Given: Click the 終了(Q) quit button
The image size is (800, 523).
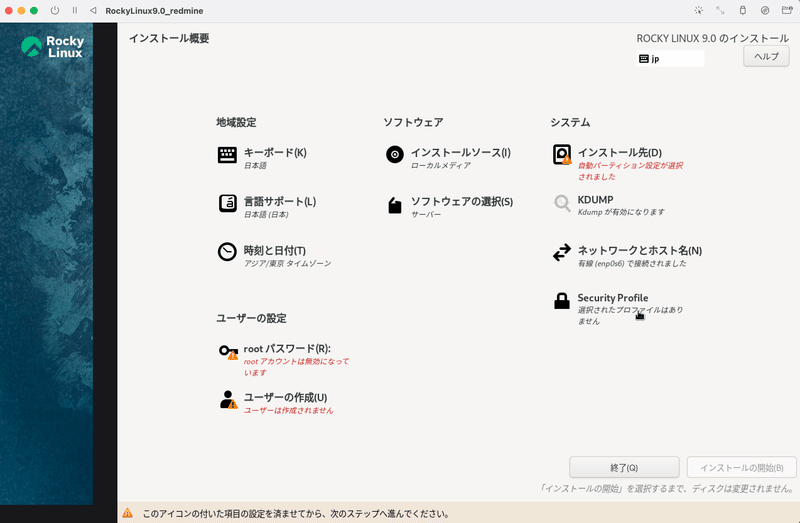Looking at the screenshot, I should (x=624, y=467).
